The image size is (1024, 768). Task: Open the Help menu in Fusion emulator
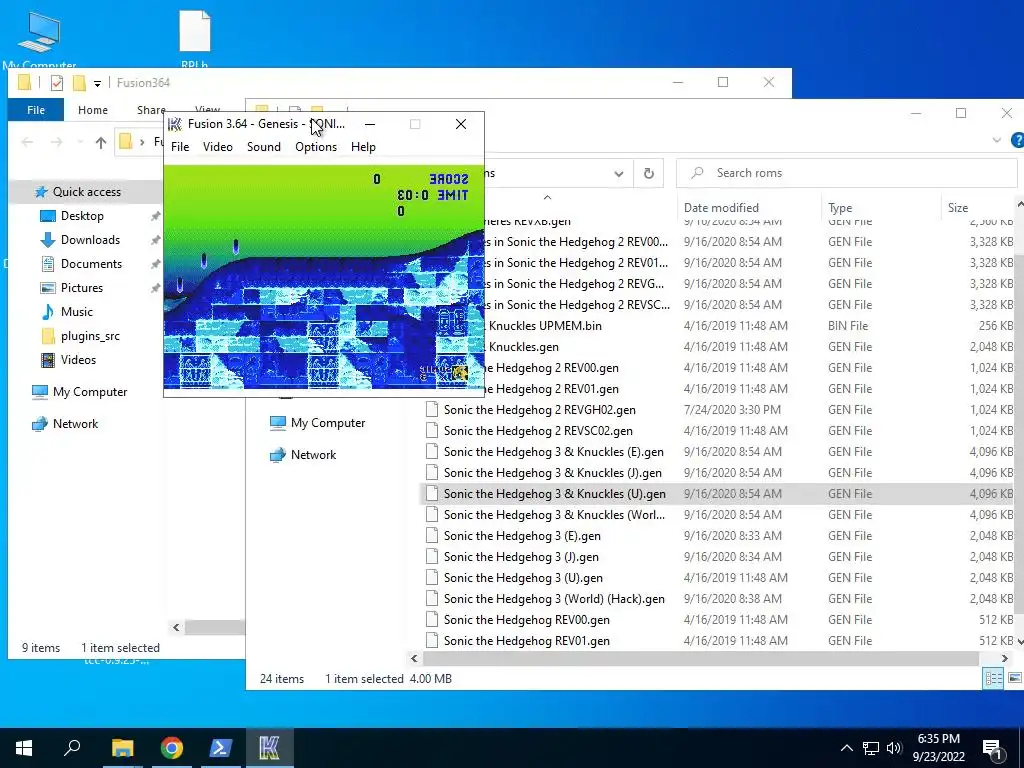(x=363, y=147)
